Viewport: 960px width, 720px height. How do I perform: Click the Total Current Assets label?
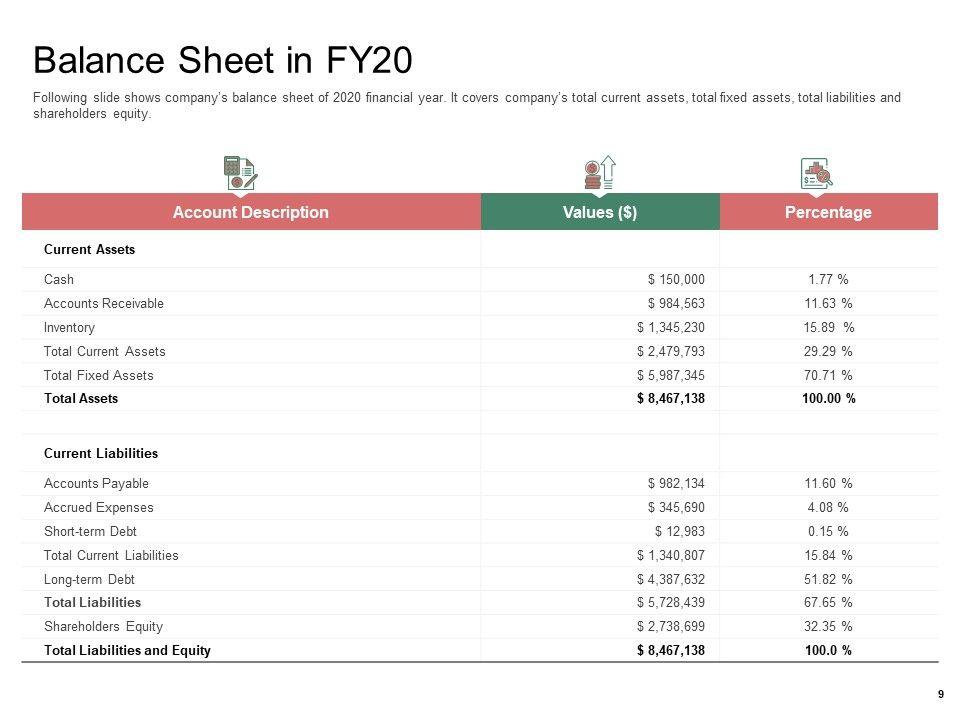[x=105, y=352]
